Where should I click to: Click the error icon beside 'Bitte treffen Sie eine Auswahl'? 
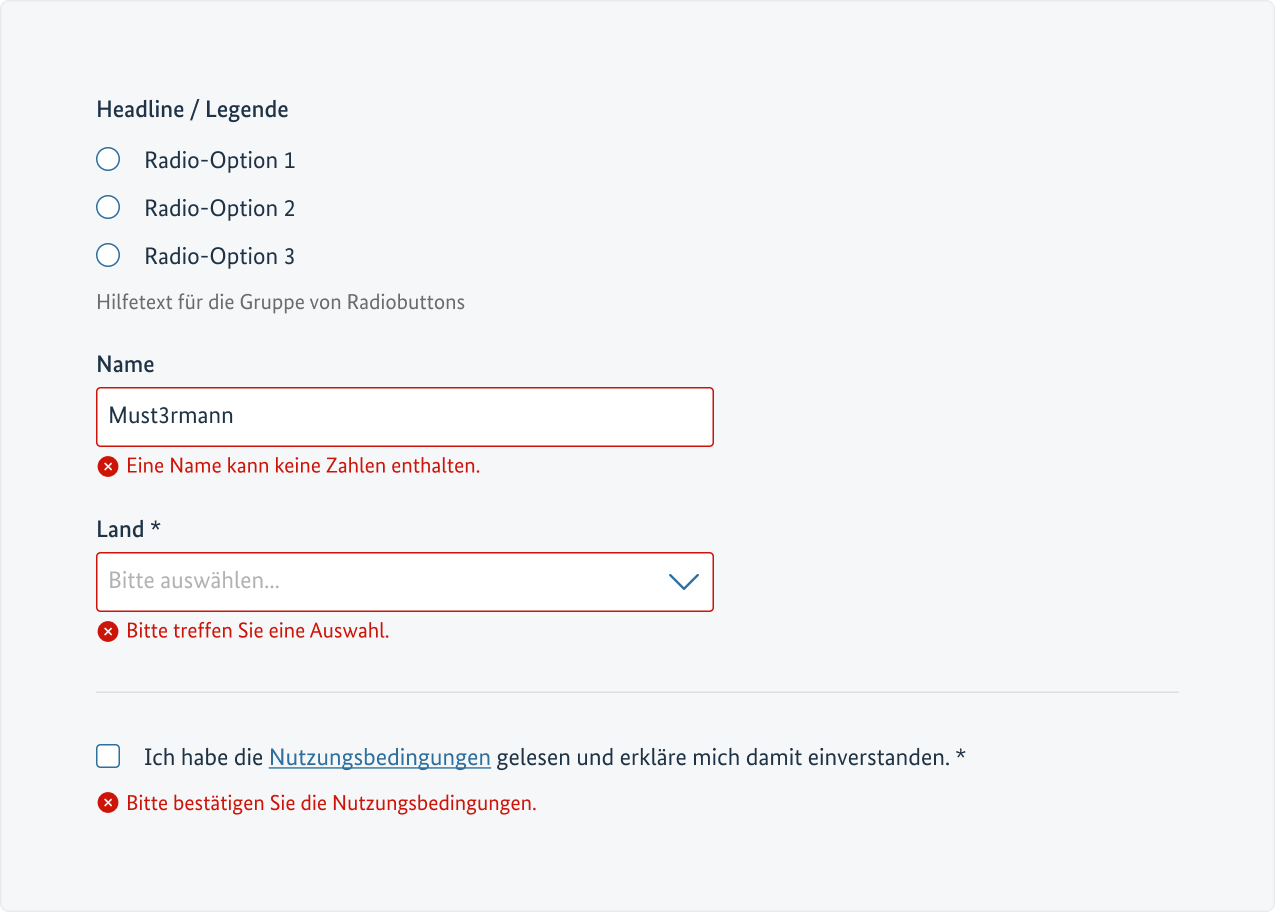click(107, 631)
